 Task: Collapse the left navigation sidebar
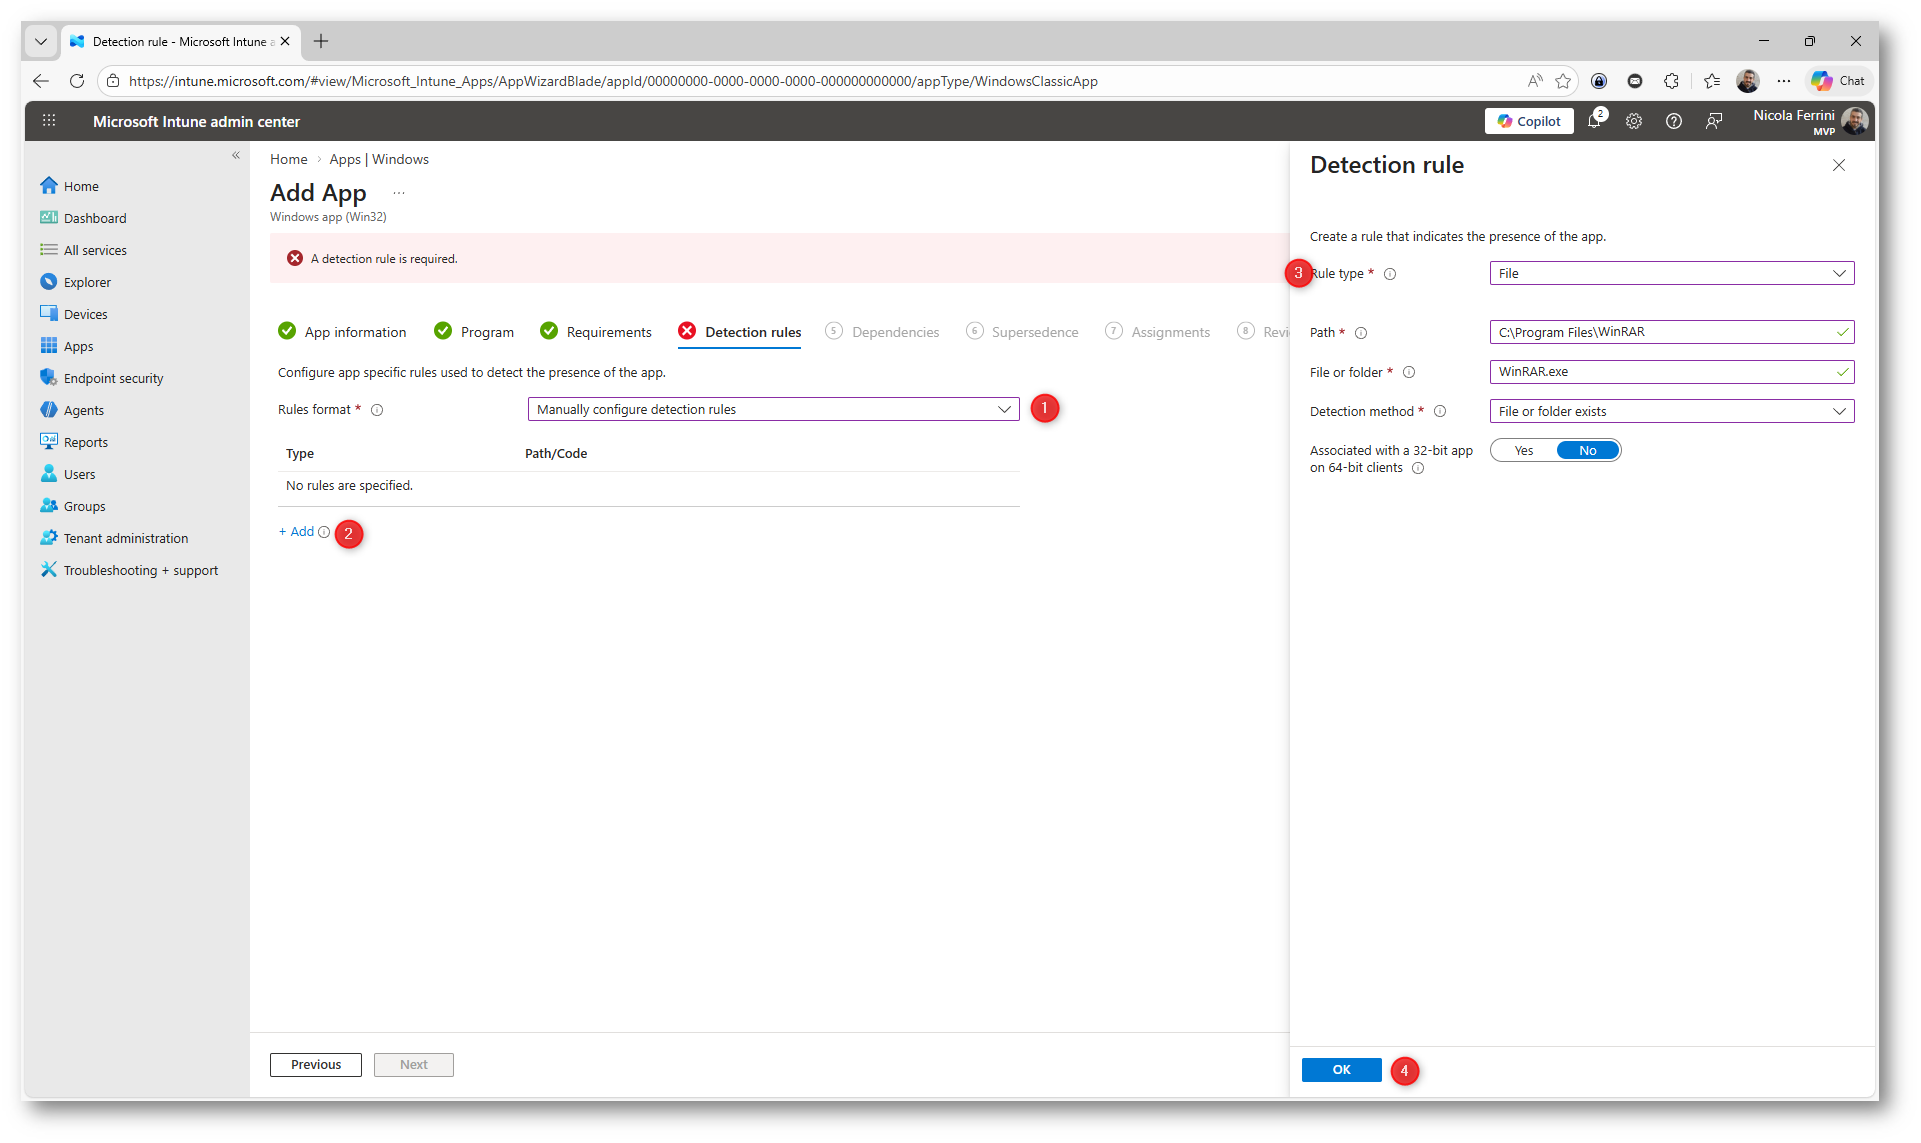tap(236, 155)
